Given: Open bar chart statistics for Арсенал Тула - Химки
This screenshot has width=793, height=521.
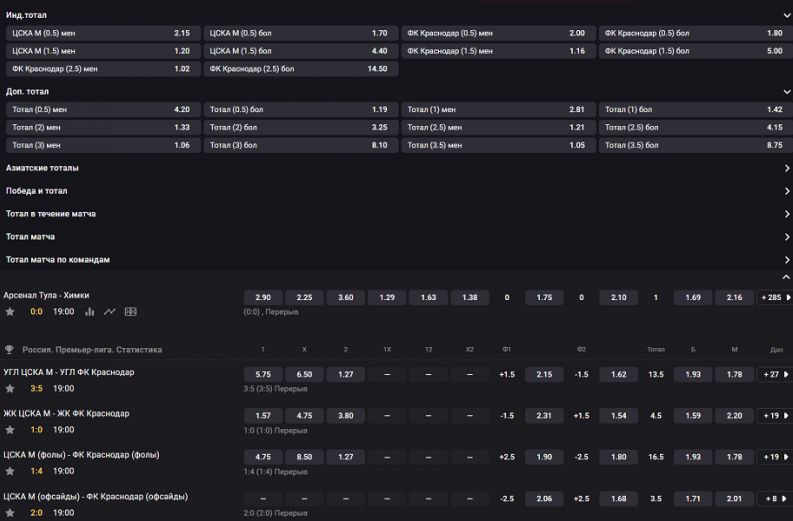Looking at the screenshot, I should point(90,312).
